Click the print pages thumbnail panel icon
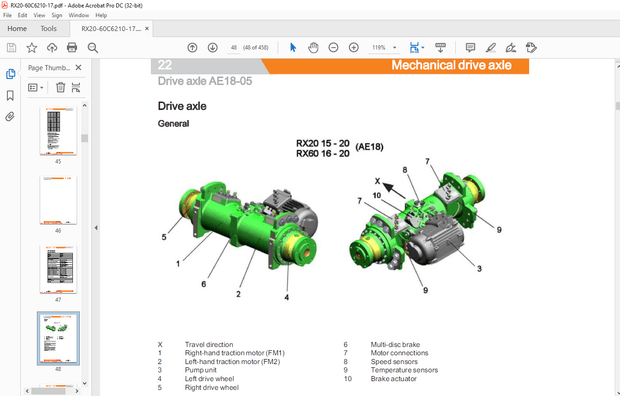 76,87
